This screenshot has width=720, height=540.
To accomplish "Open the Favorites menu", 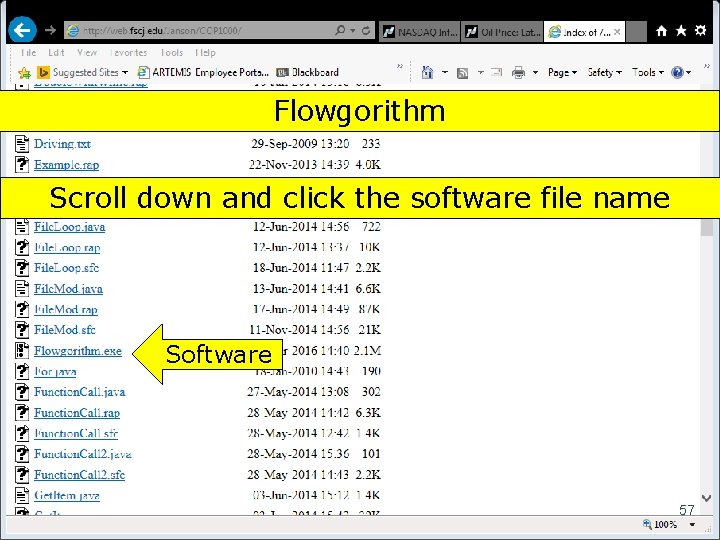I will pos(128,53).
